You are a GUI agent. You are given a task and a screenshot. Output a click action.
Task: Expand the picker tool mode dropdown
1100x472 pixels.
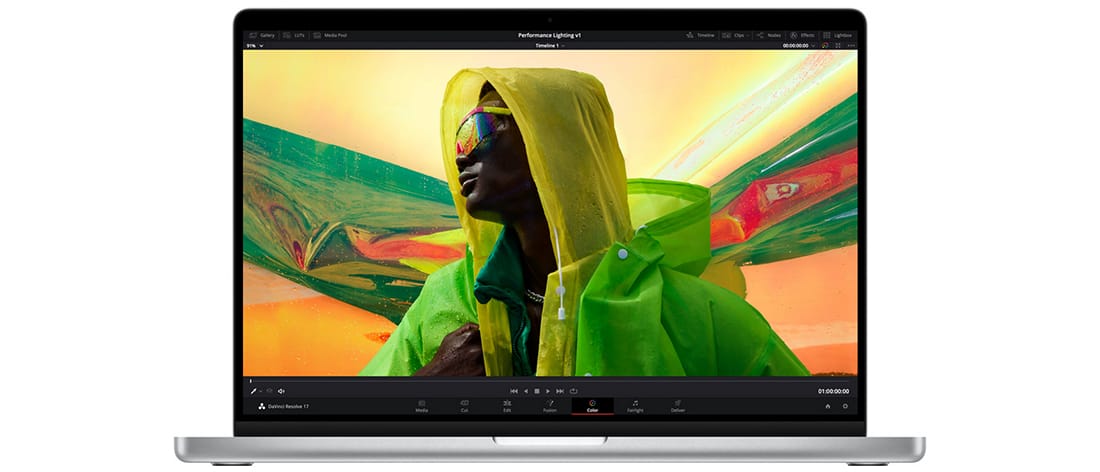point(260,391)
